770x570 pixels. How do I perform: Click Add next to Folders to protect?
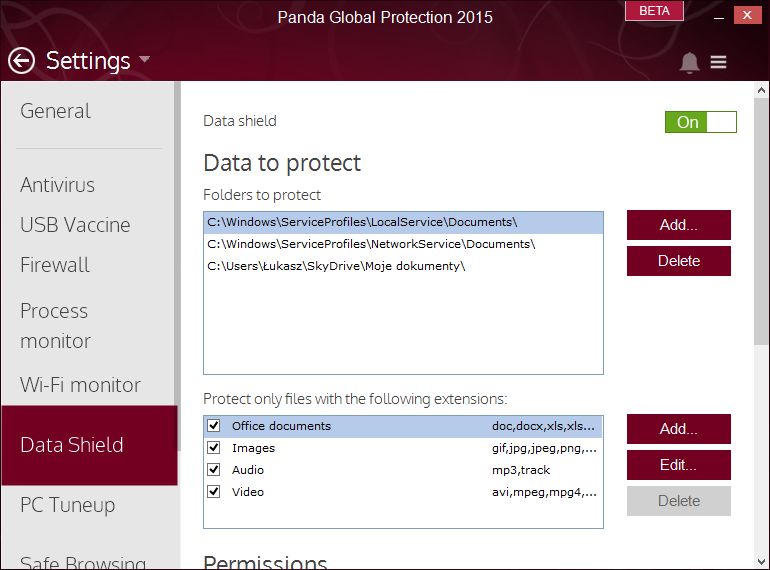(x=679, y=225)
